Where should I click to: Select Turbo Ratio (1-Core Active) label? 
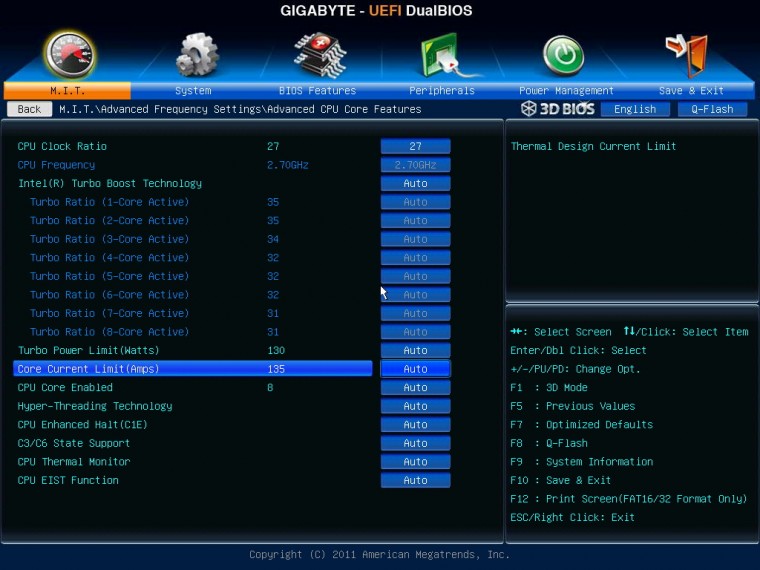pyautogui.click(x=110, y=202)
